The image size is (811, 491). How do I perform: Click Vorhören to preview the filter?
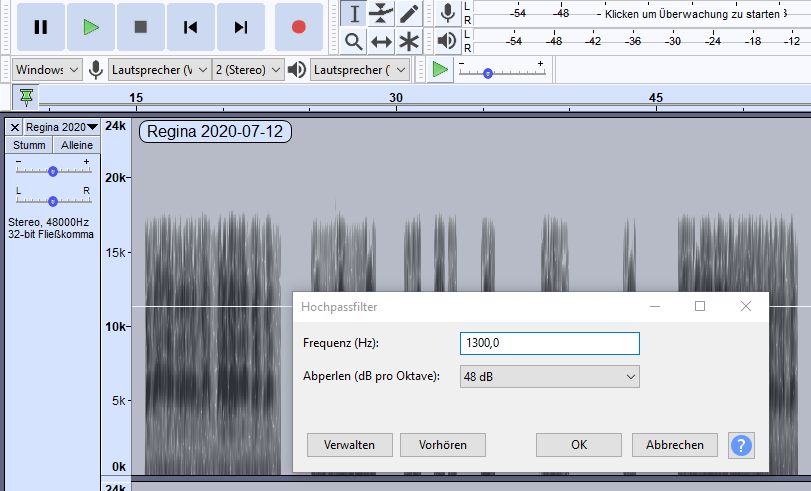442,445
